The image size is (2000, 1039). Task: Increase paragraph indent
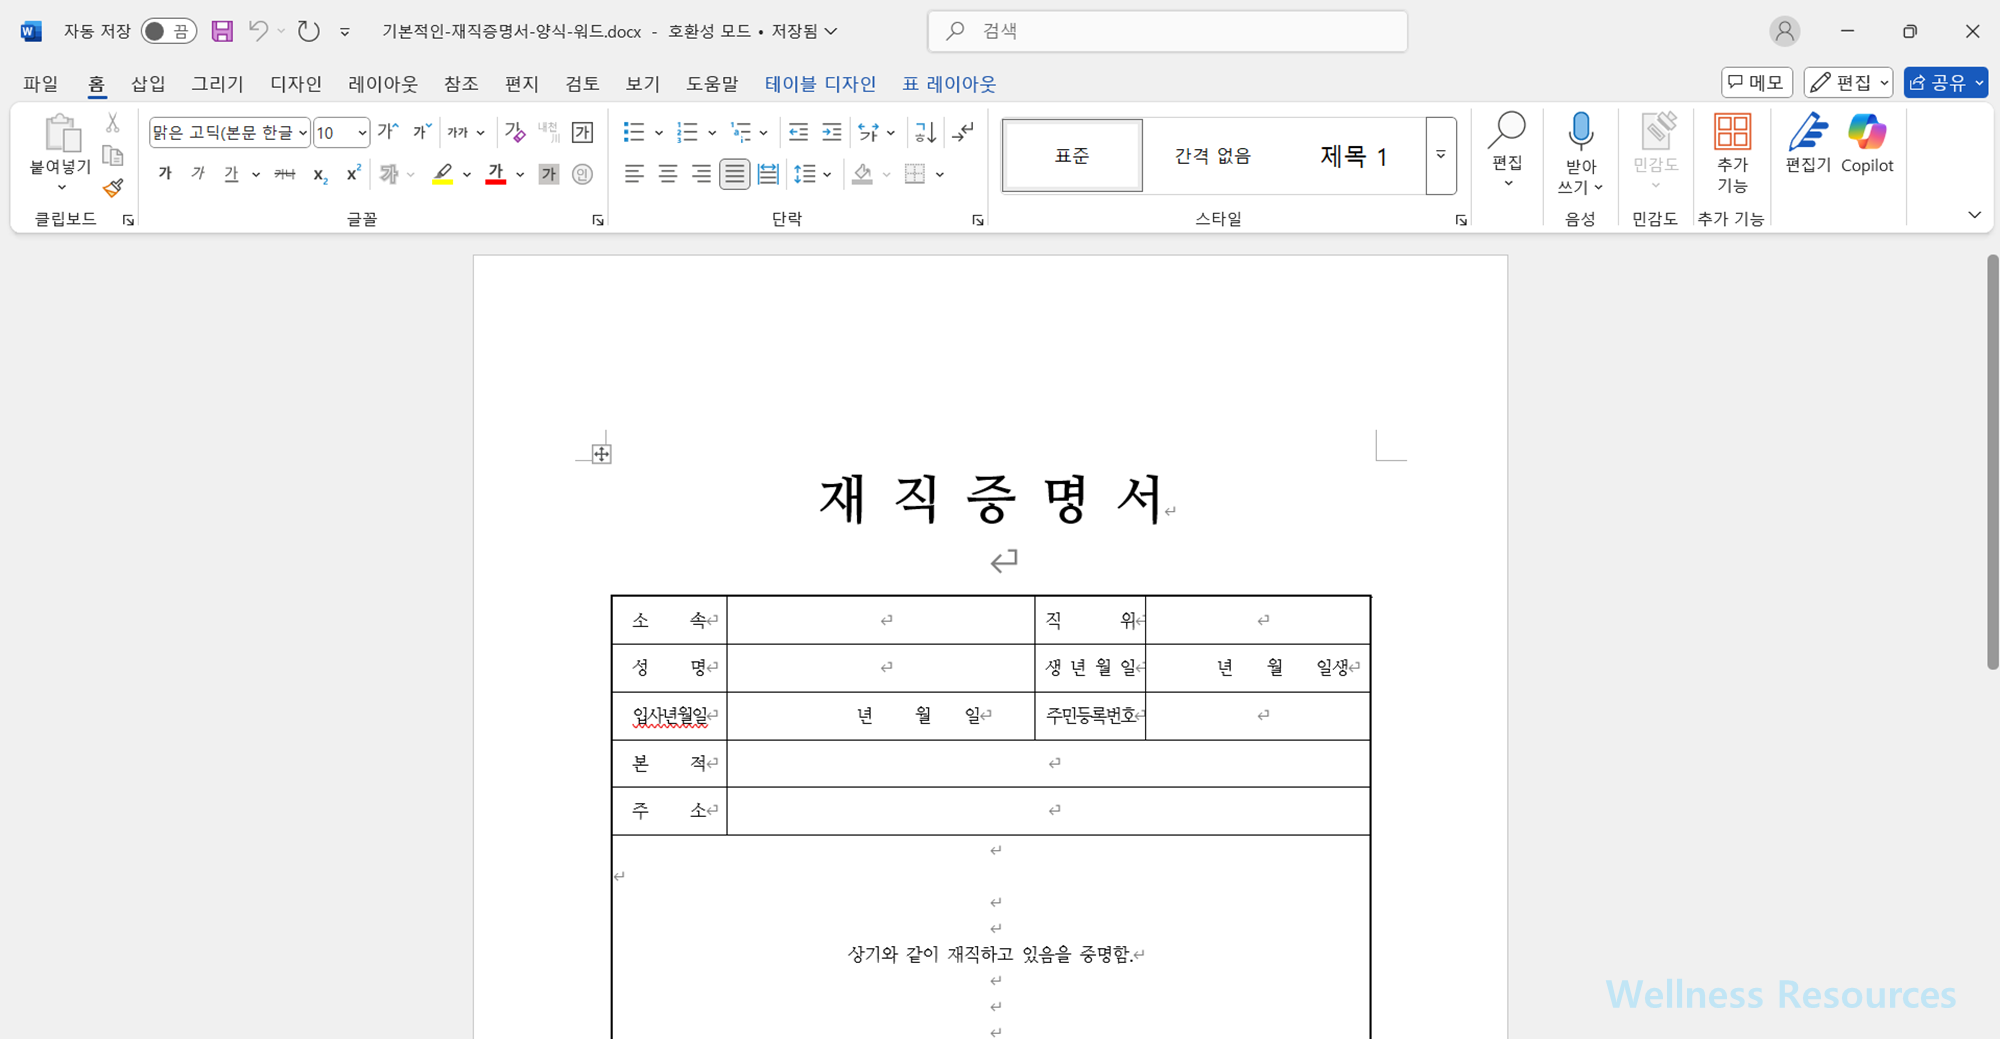tap(832, 132)
